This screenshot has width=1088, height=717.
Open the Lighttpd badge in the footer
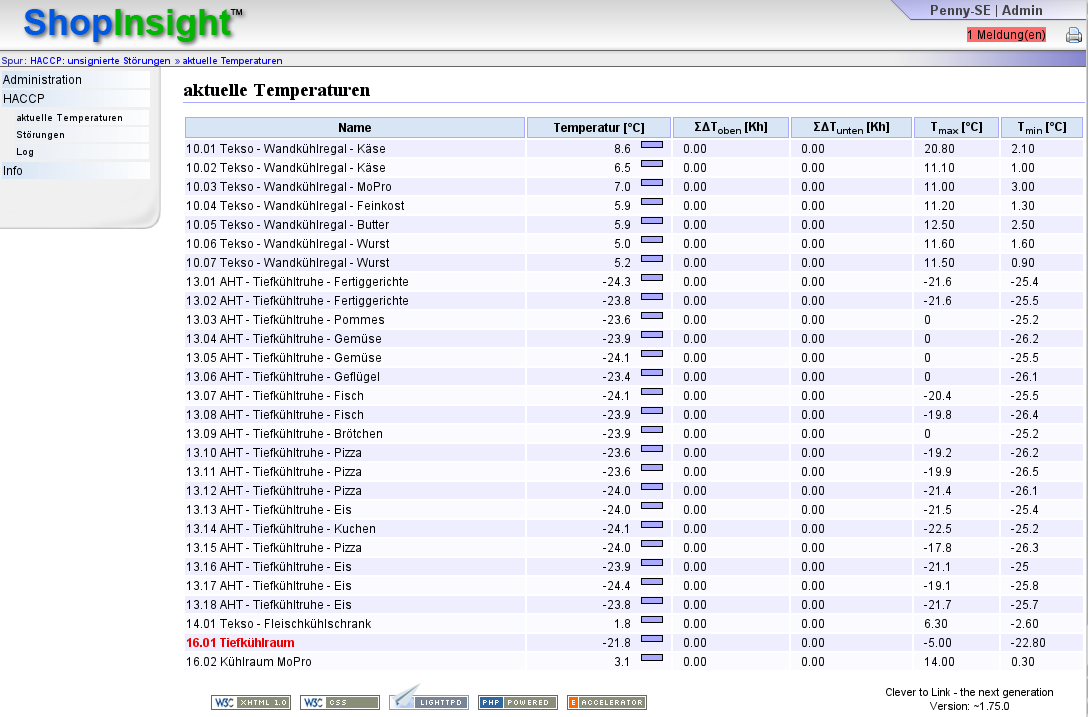tap(428, 698)
